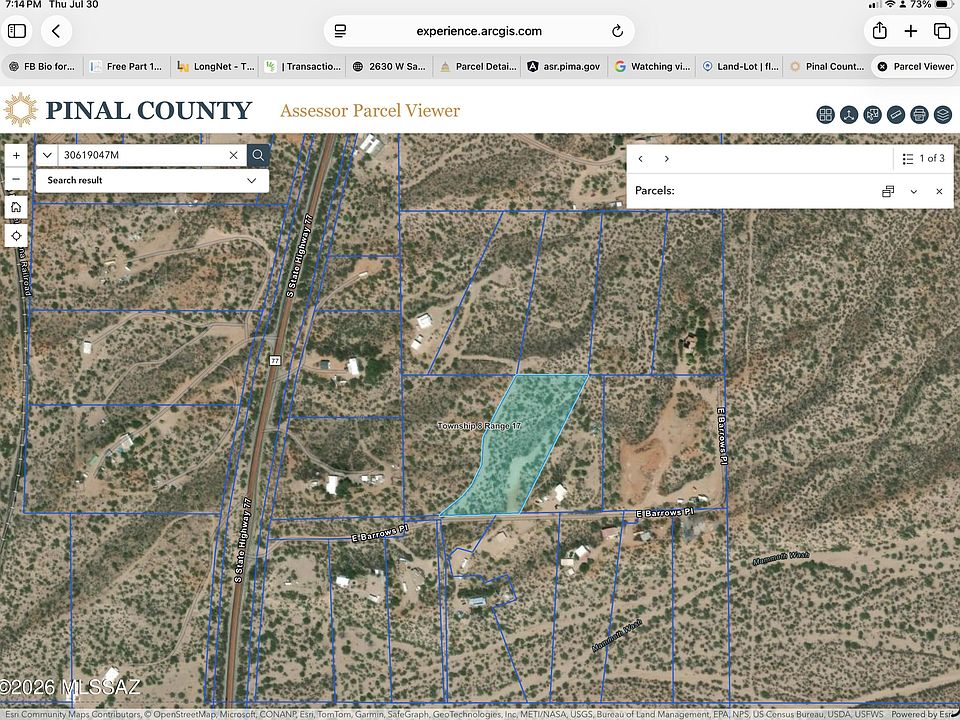Toggle Safari sidebar panel
This screenshot has height=720, width=960.
coord(17,31)
